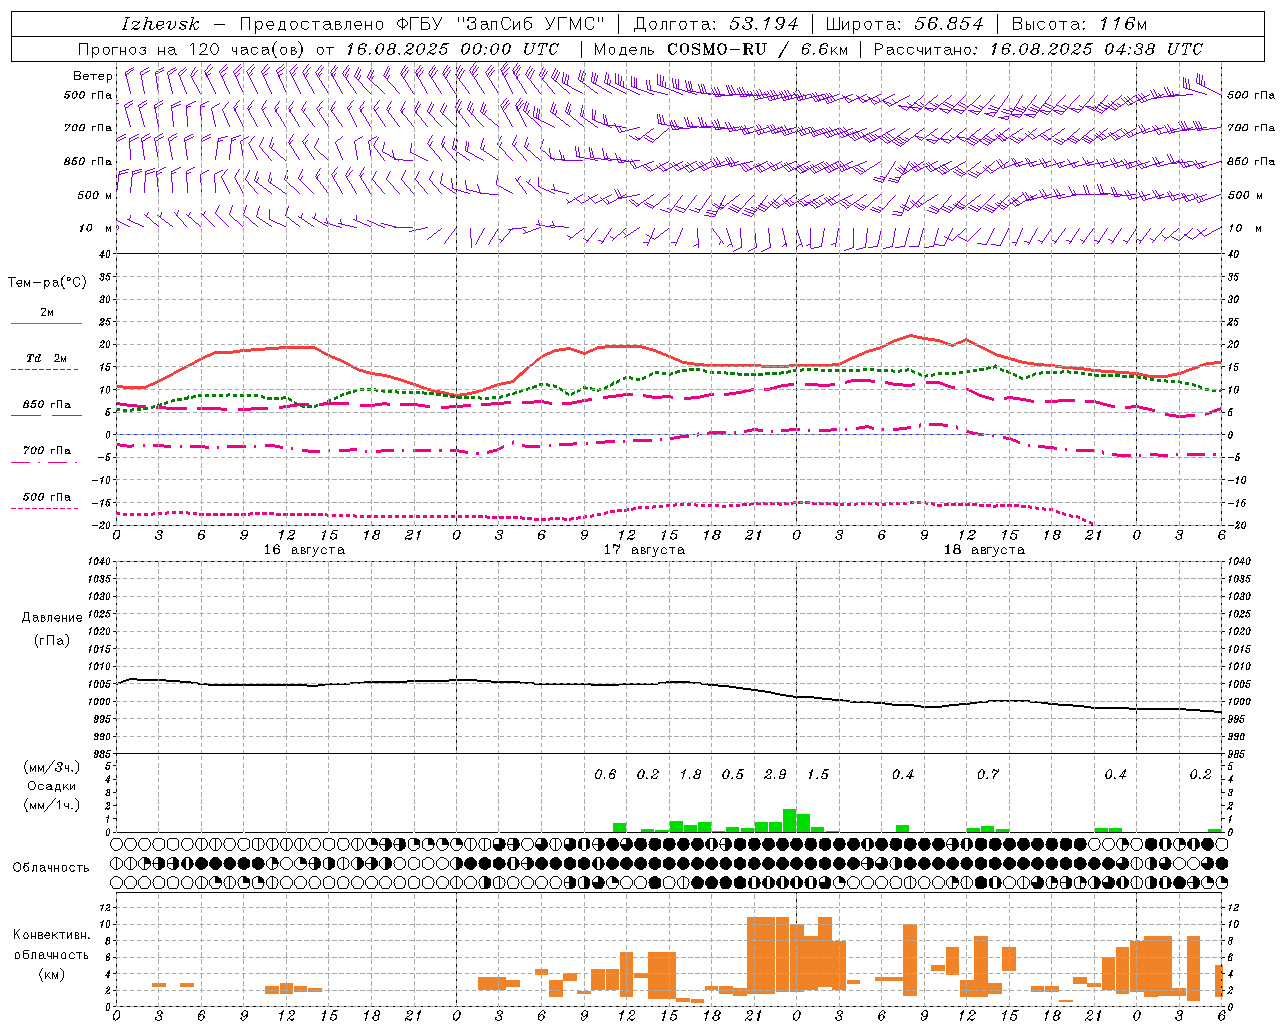This screenshot has width=1280, height=1024.
Task: Click the 1.5 three-hour precipitation value
Action: 818,774
